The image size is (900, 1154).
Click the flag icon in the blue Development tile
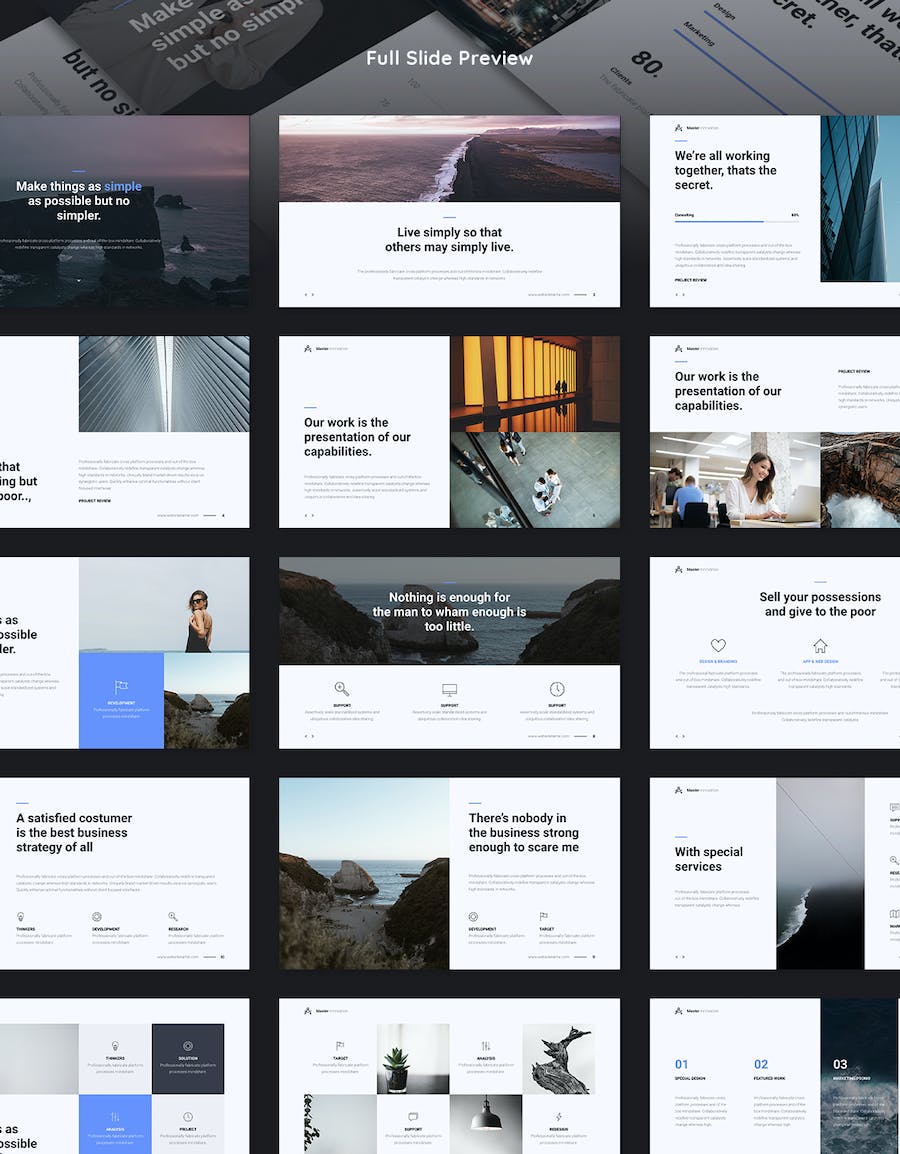[121, 687]
